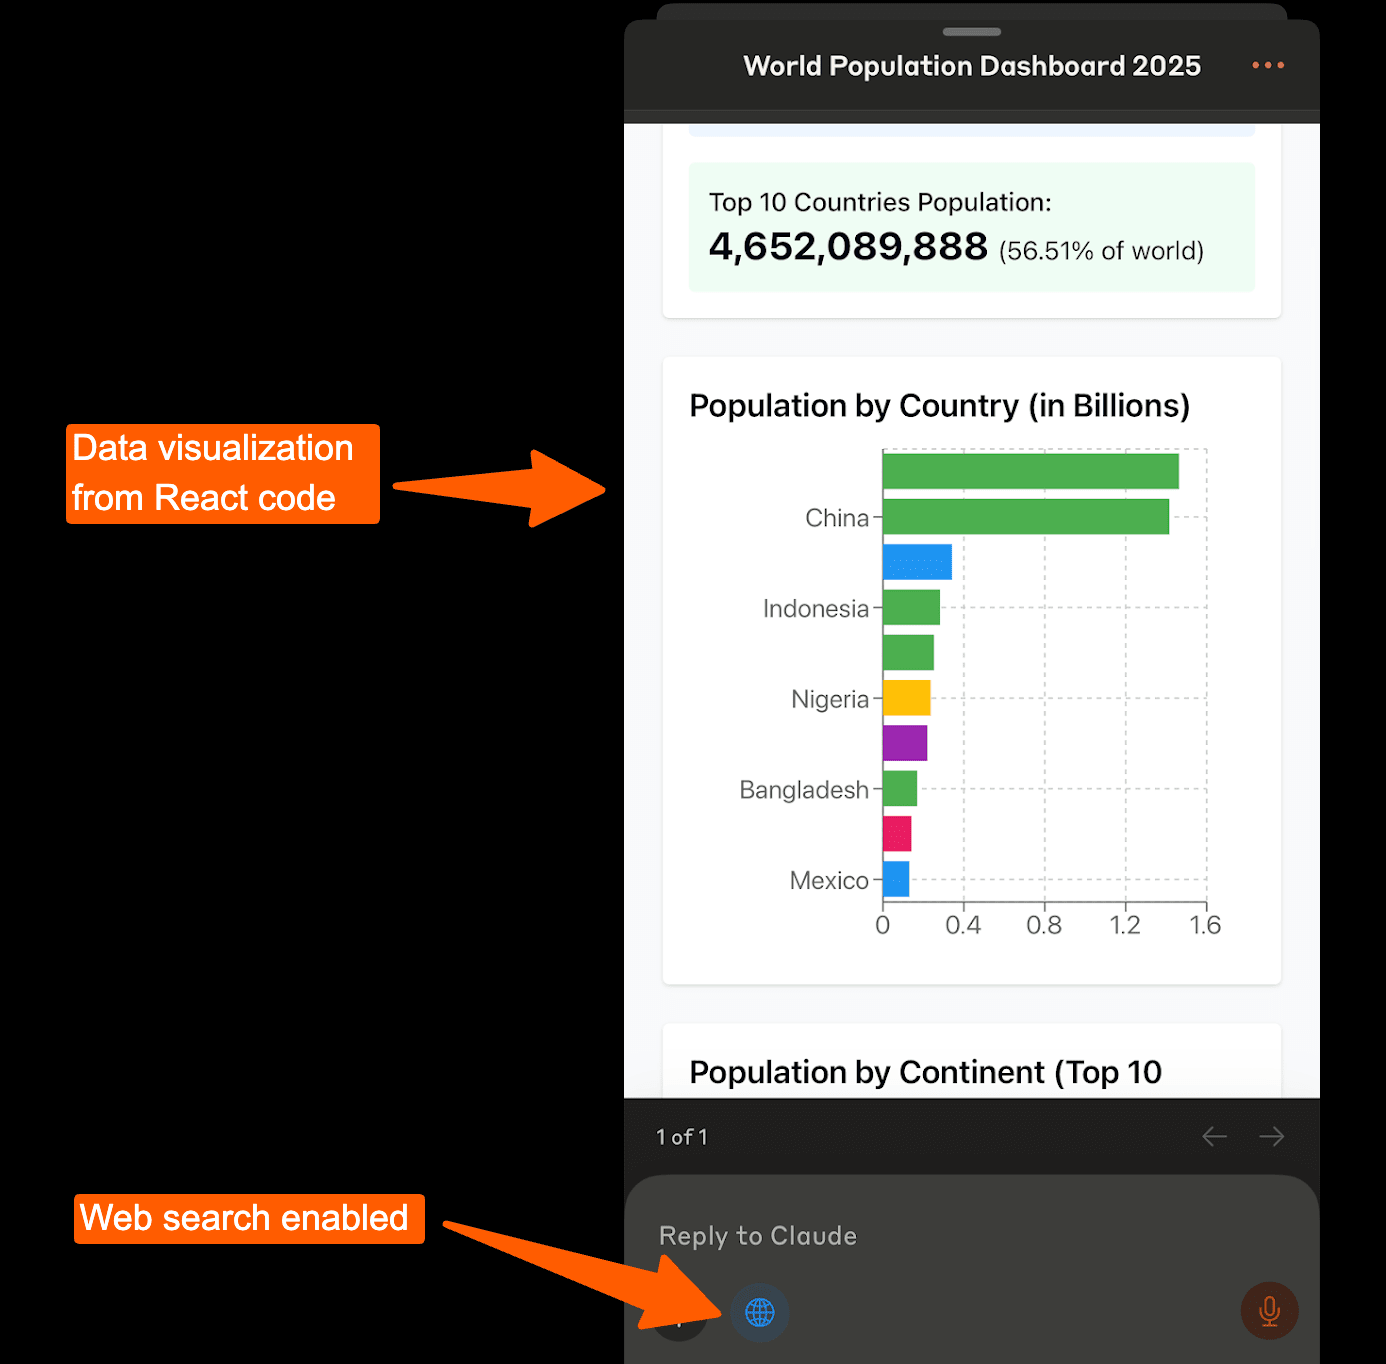This screenshot has height=1364, width=1386.
Task: Open the three-dot options menu
Action: click(1267, 65)
